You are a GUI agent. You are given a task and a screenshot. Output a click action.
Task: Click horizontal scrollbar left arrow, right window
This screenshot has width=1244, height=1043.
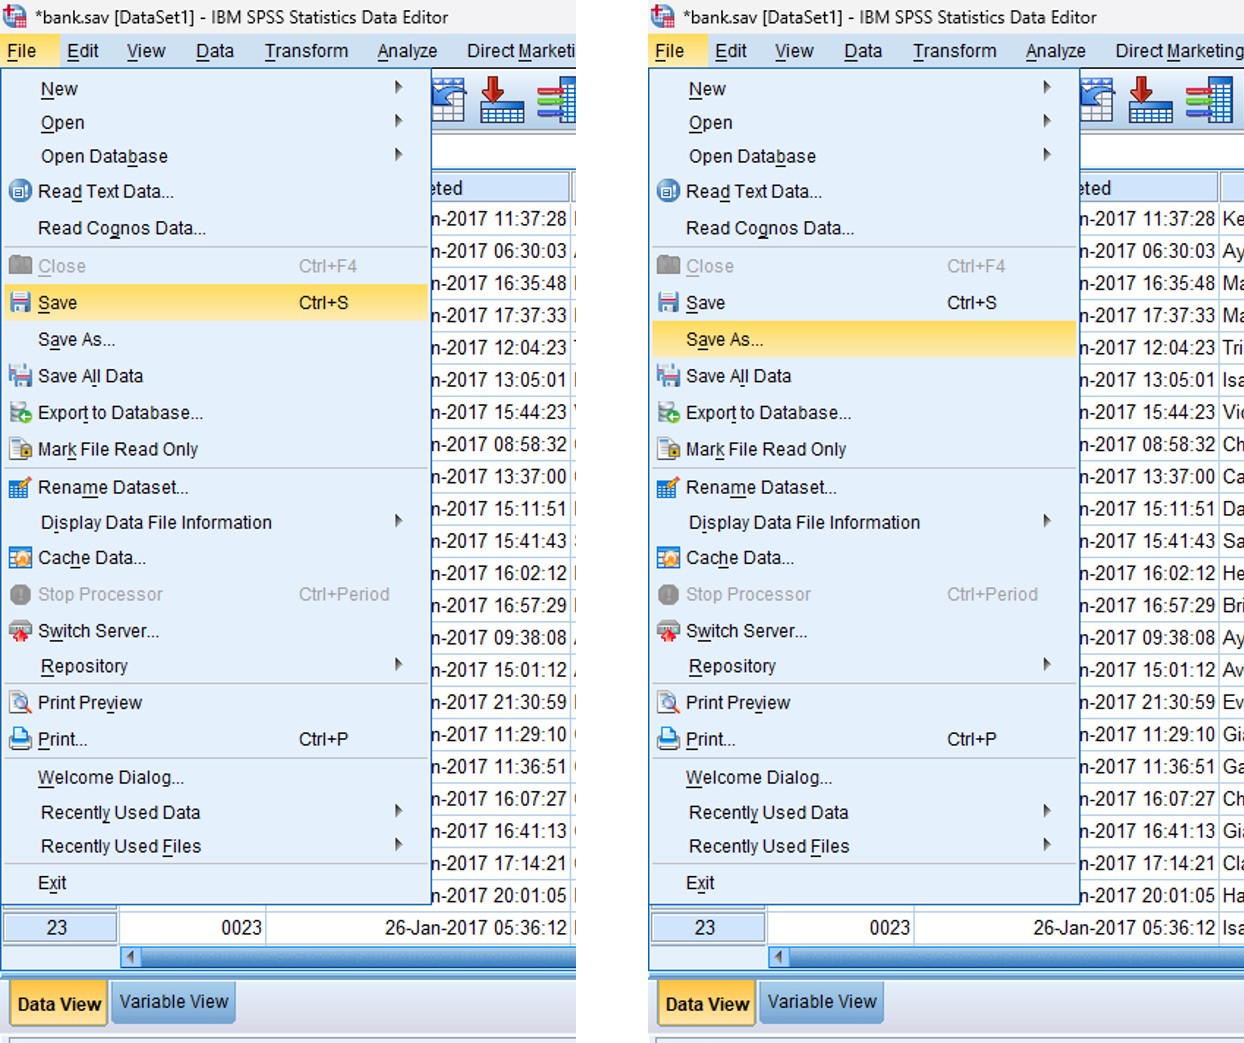pos(778,957)
